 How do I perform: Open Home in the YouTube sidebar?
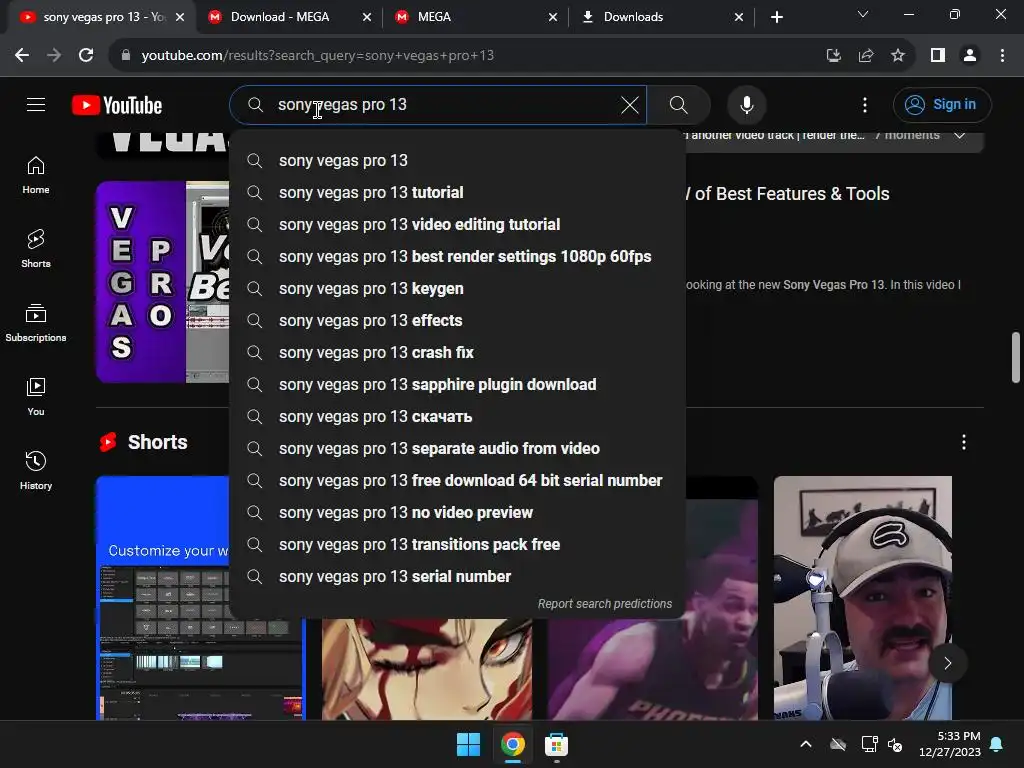point(36,175)
